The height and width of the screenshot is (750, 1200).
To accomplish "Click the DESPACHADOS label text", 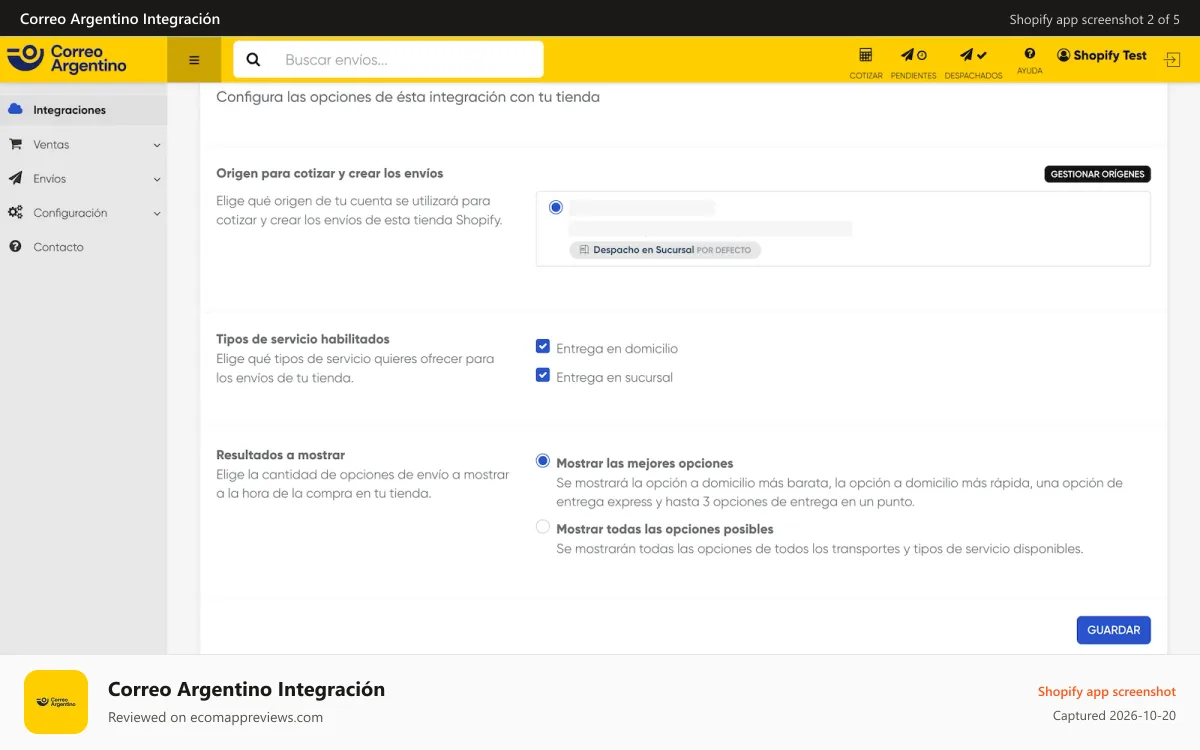I will tap(973, 76).
